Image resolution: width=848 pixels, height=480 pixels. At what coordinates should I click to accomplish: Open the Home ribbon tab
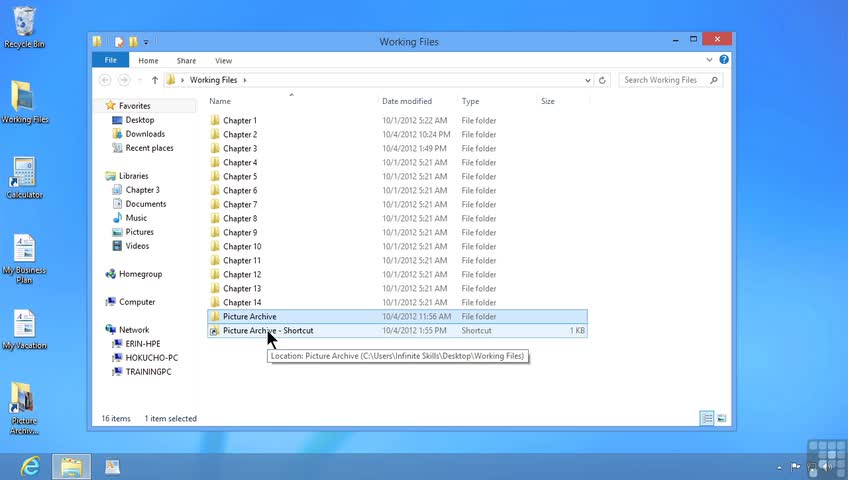(148, 61)
